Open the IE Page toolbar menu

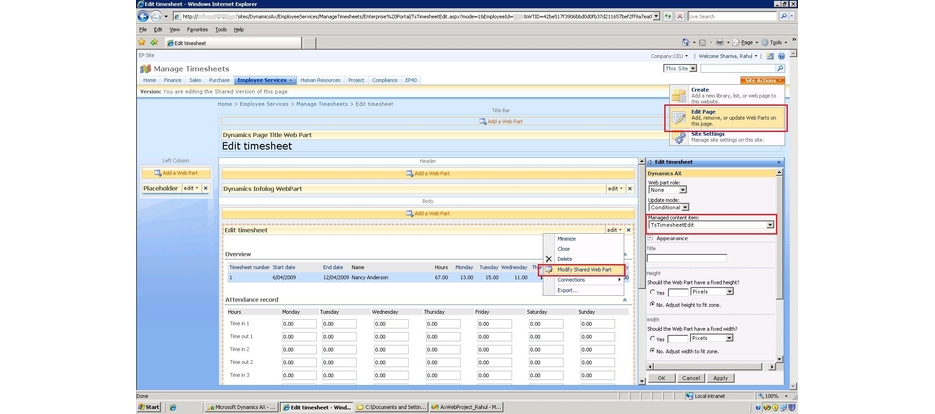point(745,42)
